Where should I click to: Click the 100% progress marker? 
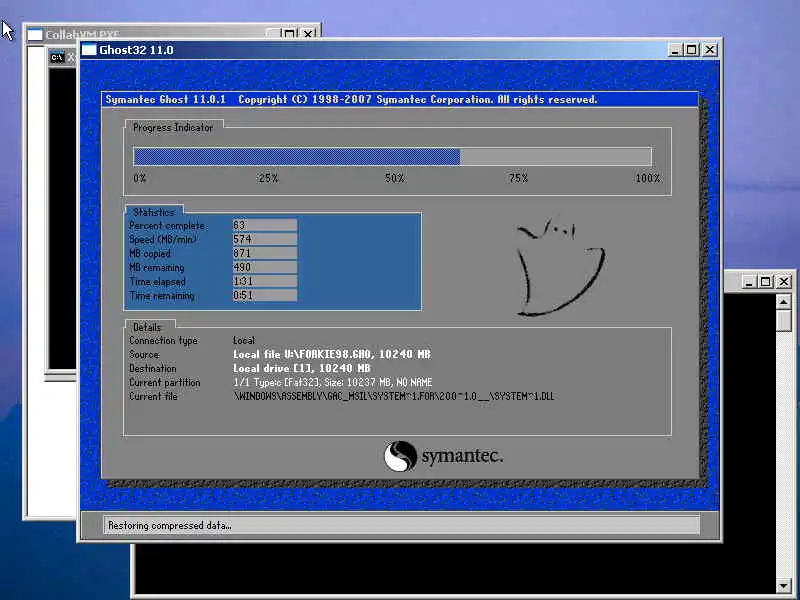pos(647,178)
